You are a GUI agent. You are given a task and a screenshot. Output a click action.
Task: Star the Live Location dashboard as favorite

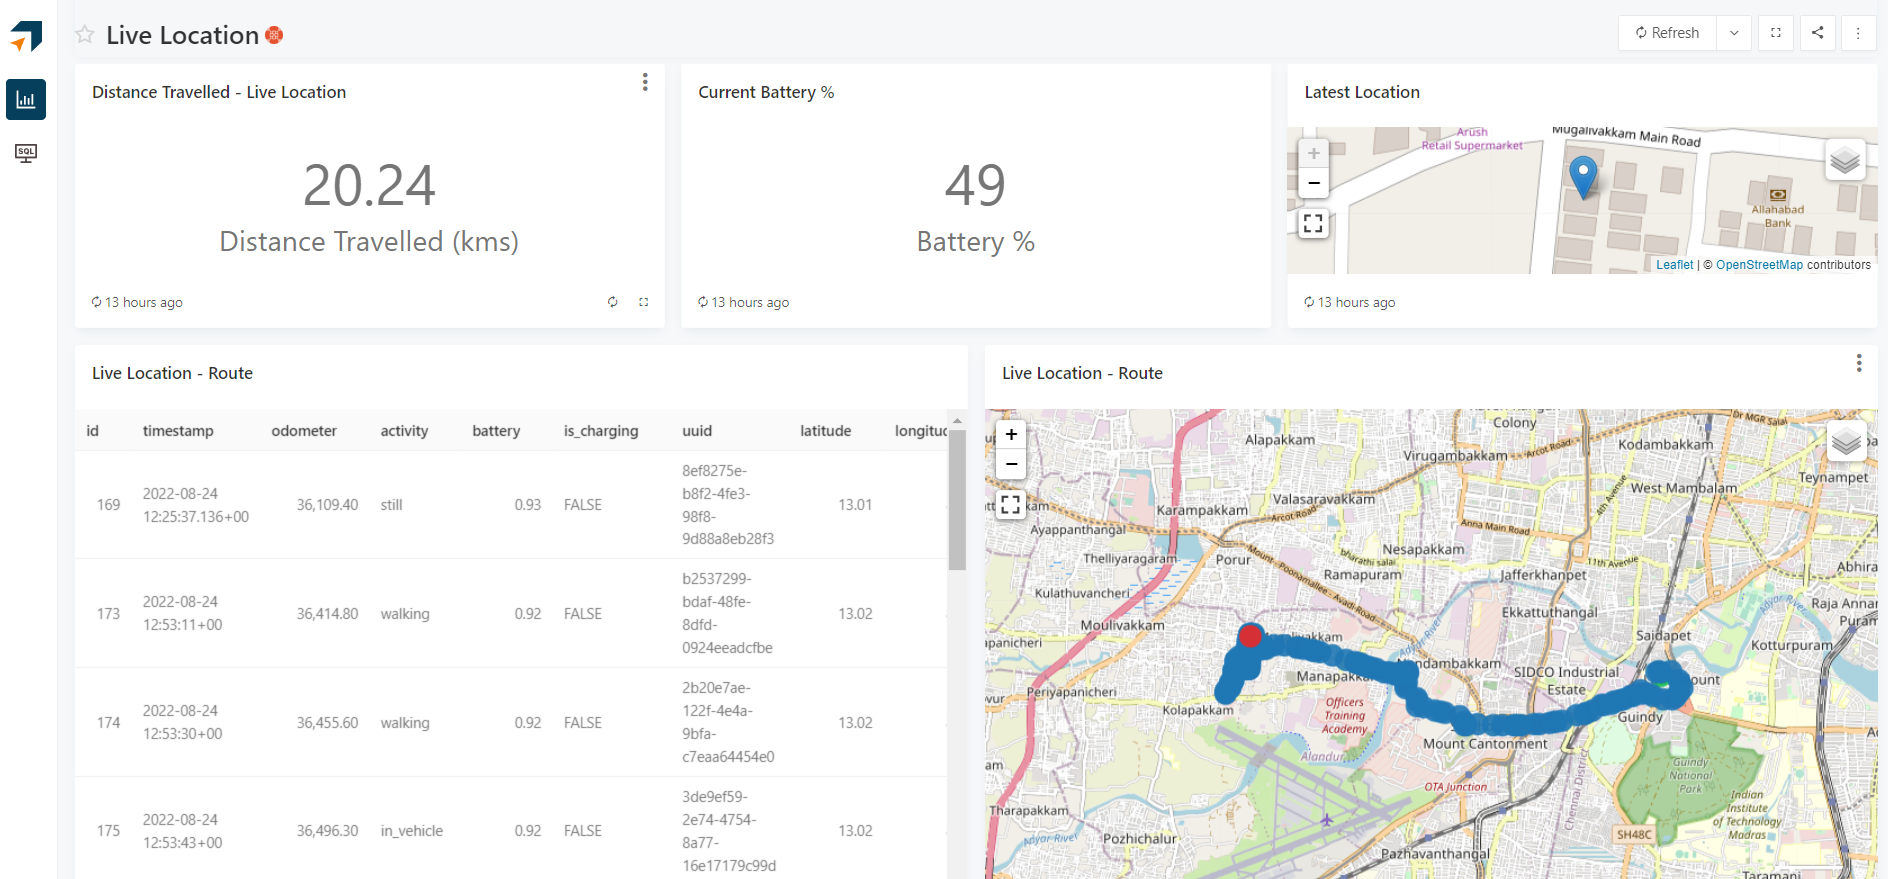[x=85, y=35]
